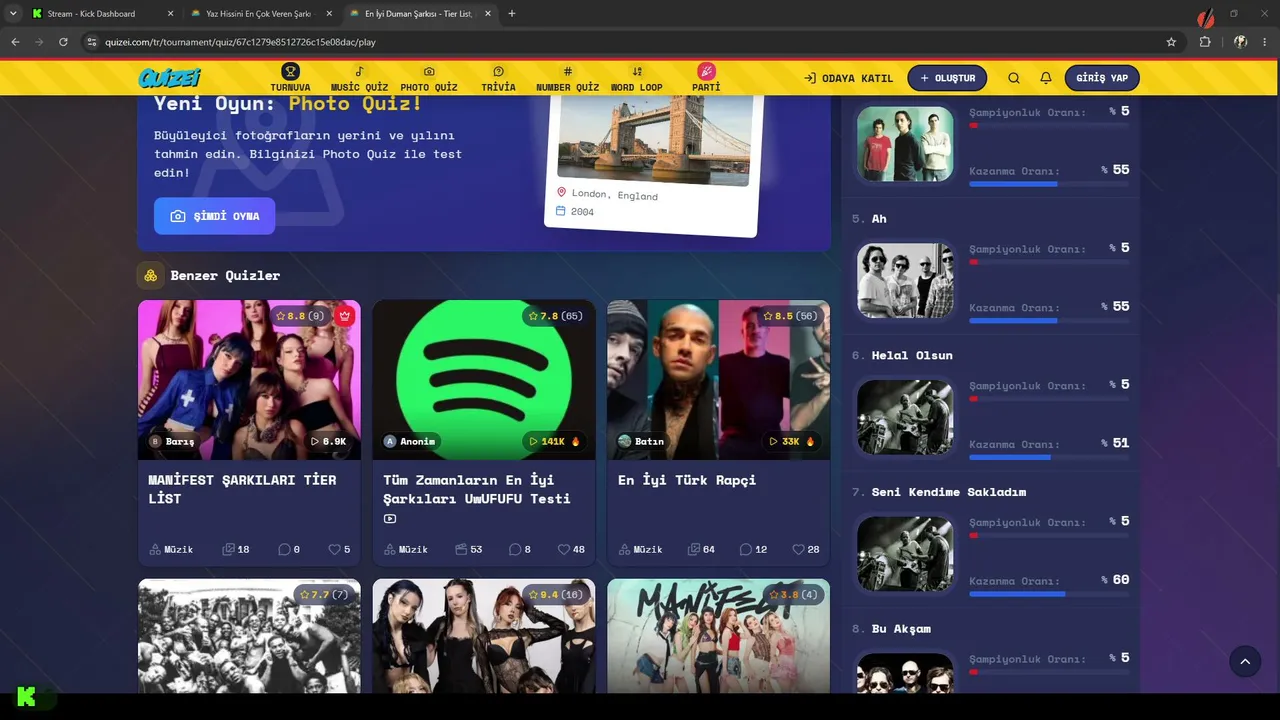Click the Tüm Zamanların En İyi Şarkıları title
Image resolution: width=1280 pixels, height=720 pixels.
click(477, 489)
